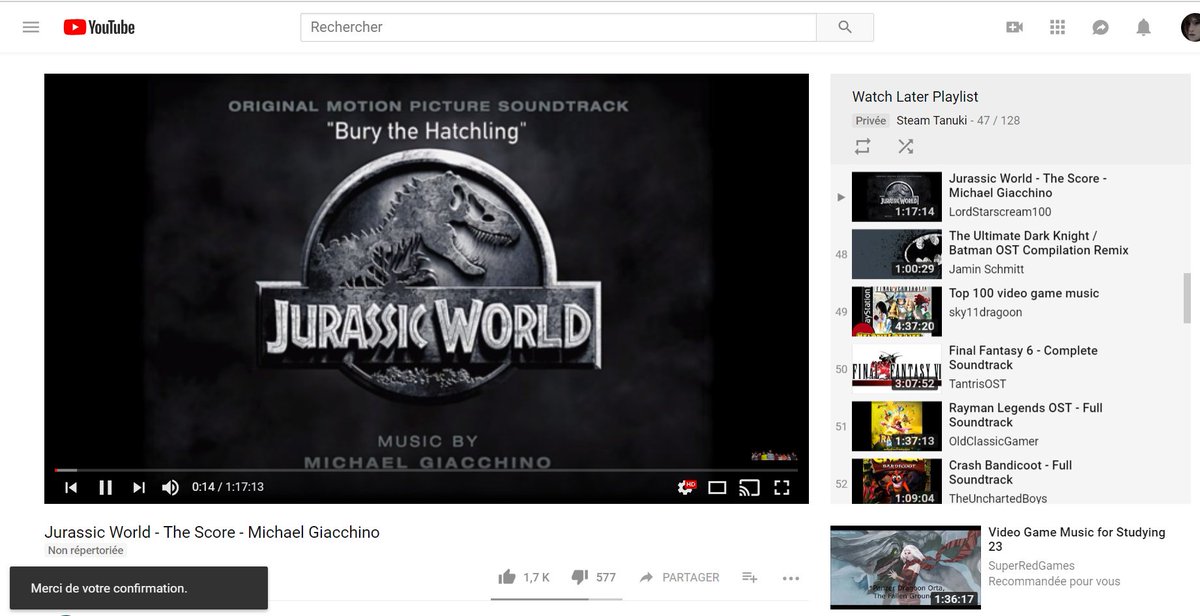This screenshot has height=616, width=1200.
Task: Toggle theater mode in player
Action: [717, 487]
